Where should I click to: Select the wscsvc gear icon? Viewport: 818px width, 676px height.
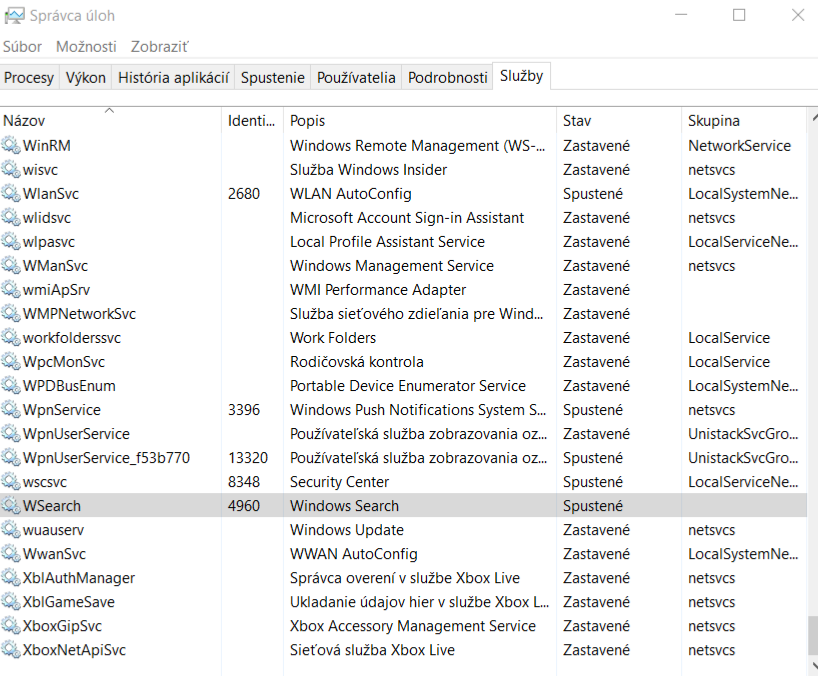click(x=10, y=481)
